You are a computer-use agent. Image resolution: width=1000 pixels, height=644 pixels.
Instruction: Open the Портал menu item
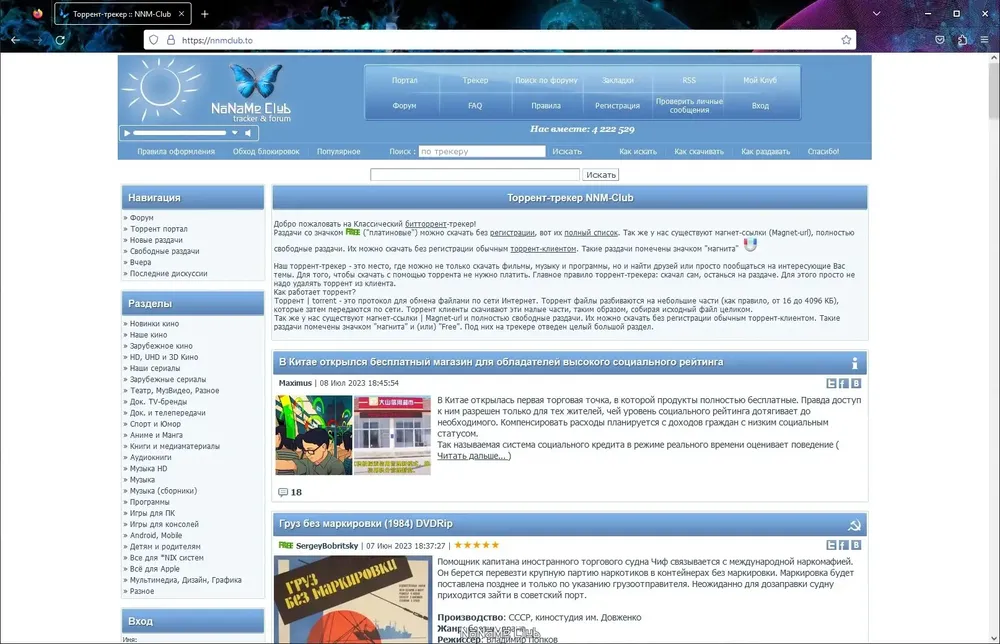click(404, 80)
